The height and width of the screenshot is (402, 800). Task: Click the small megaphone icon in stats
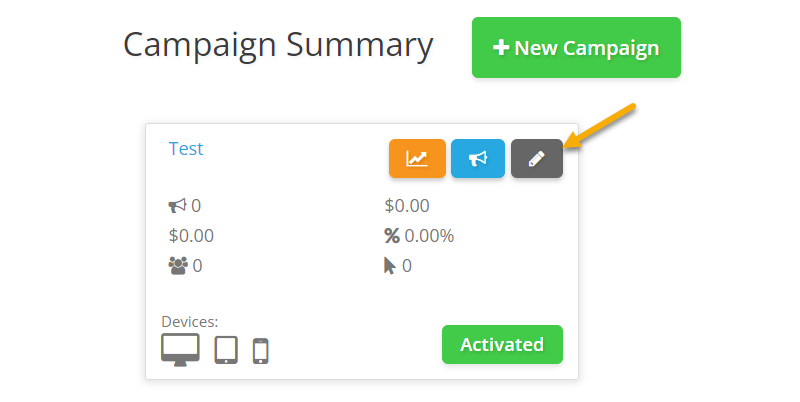177,206
